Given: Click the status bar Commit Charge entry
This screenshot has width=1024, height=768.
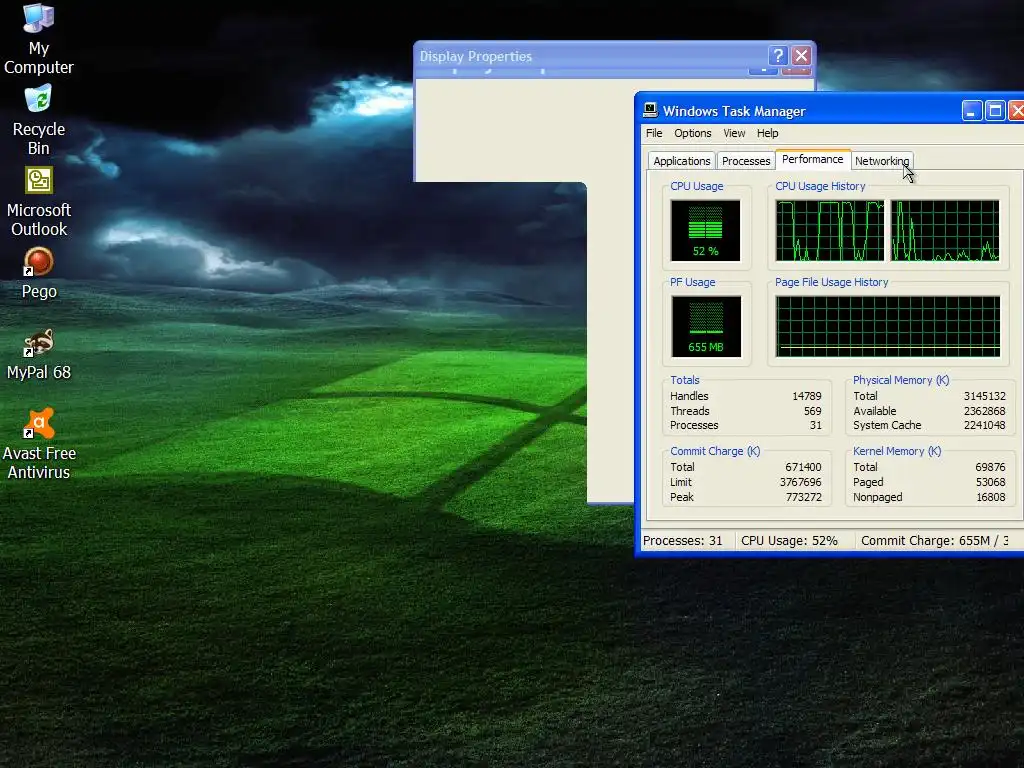Looking at the screenshot, I should [x=935, y=541].
